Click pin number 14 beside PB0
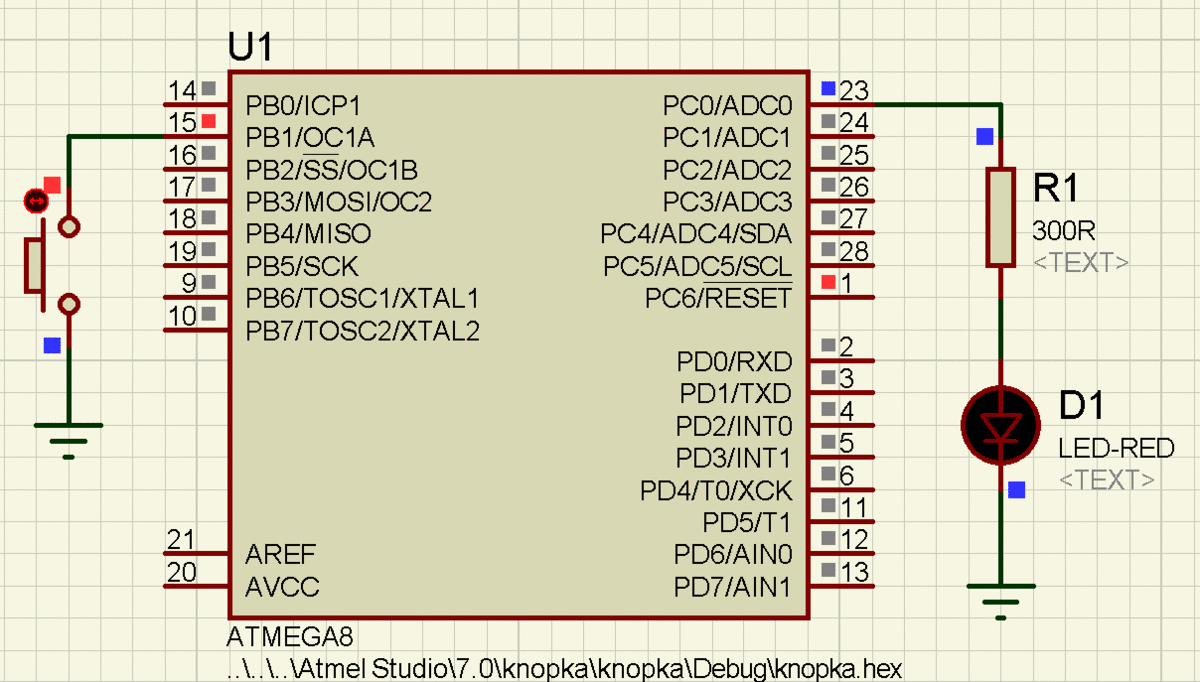The image size is (1200, 682). click(x=182, y=91)
